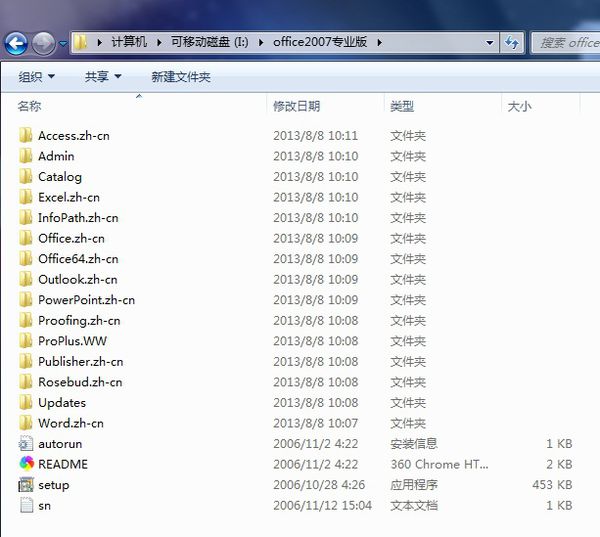This screenshot has width=600, height=537.
Task: Go back with the blue Back arrow
Action: point(16,43)
